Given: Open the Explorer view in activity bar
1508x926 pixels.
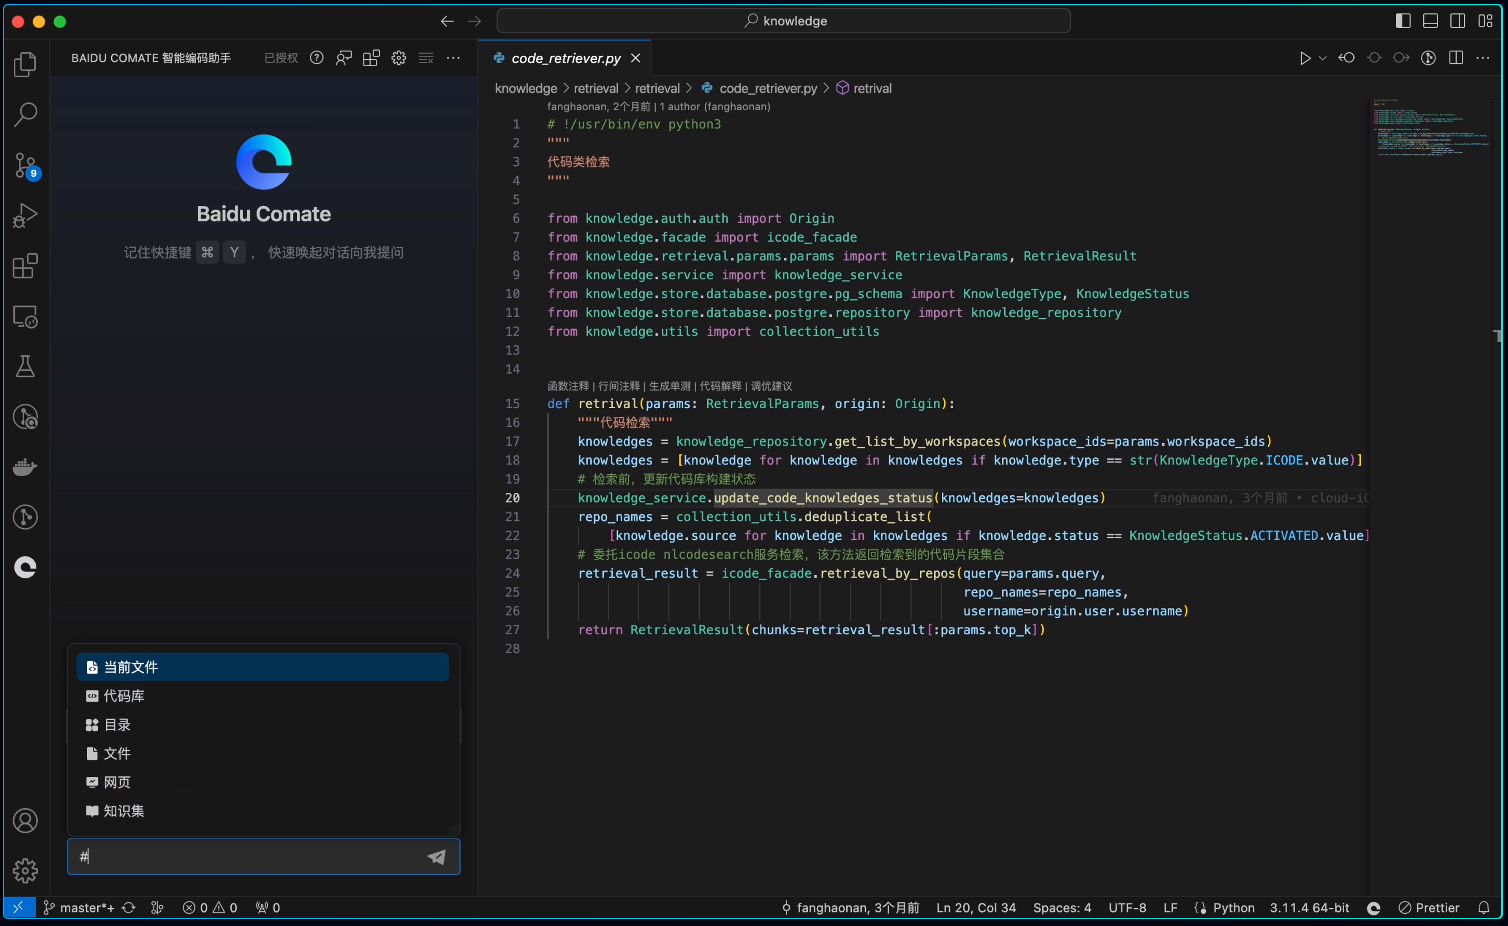Looking at the screenshot, I should (x=25, y=64).
